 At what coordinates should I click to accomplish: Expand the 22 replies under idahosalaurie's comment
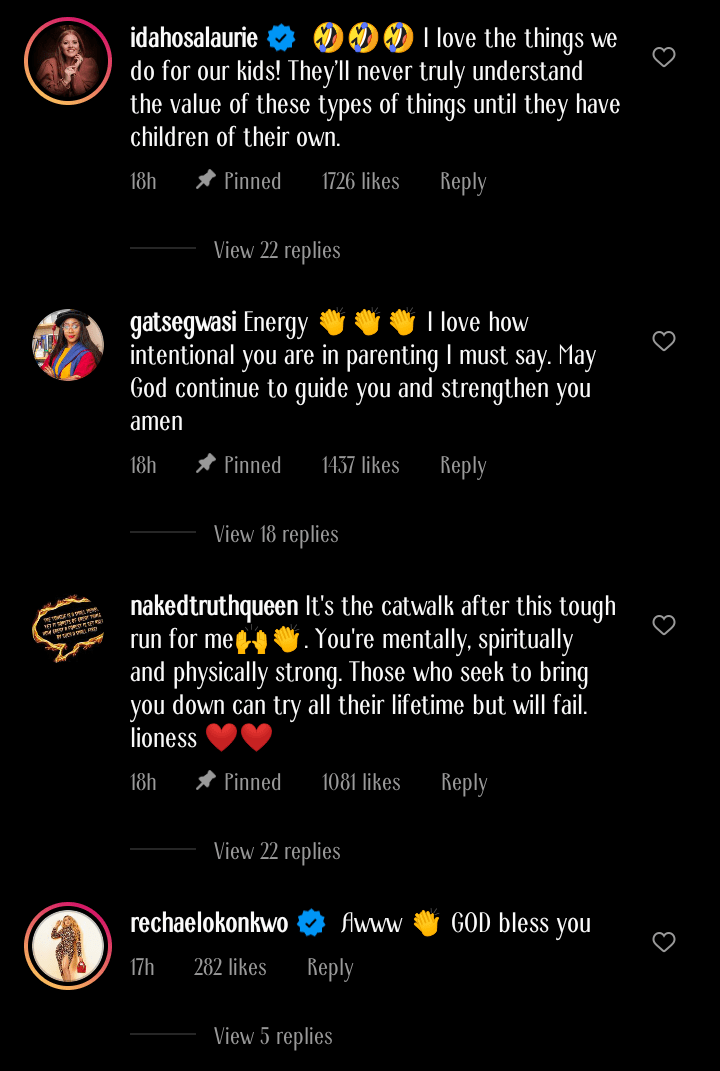point(277,250)
